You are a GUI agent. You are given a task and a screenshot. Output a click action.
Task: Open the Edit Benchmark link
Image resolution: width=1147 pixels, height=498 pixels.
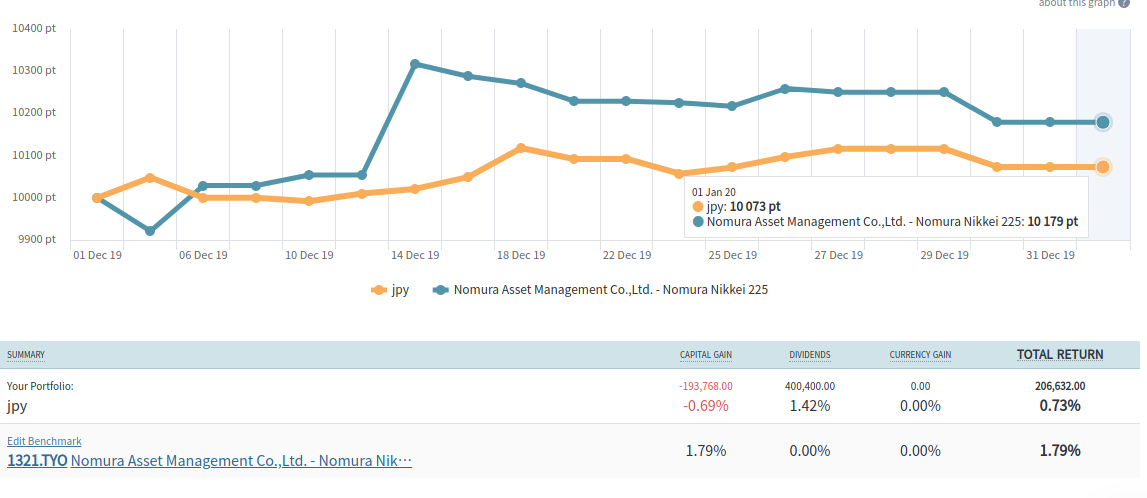tap(44, 441)
